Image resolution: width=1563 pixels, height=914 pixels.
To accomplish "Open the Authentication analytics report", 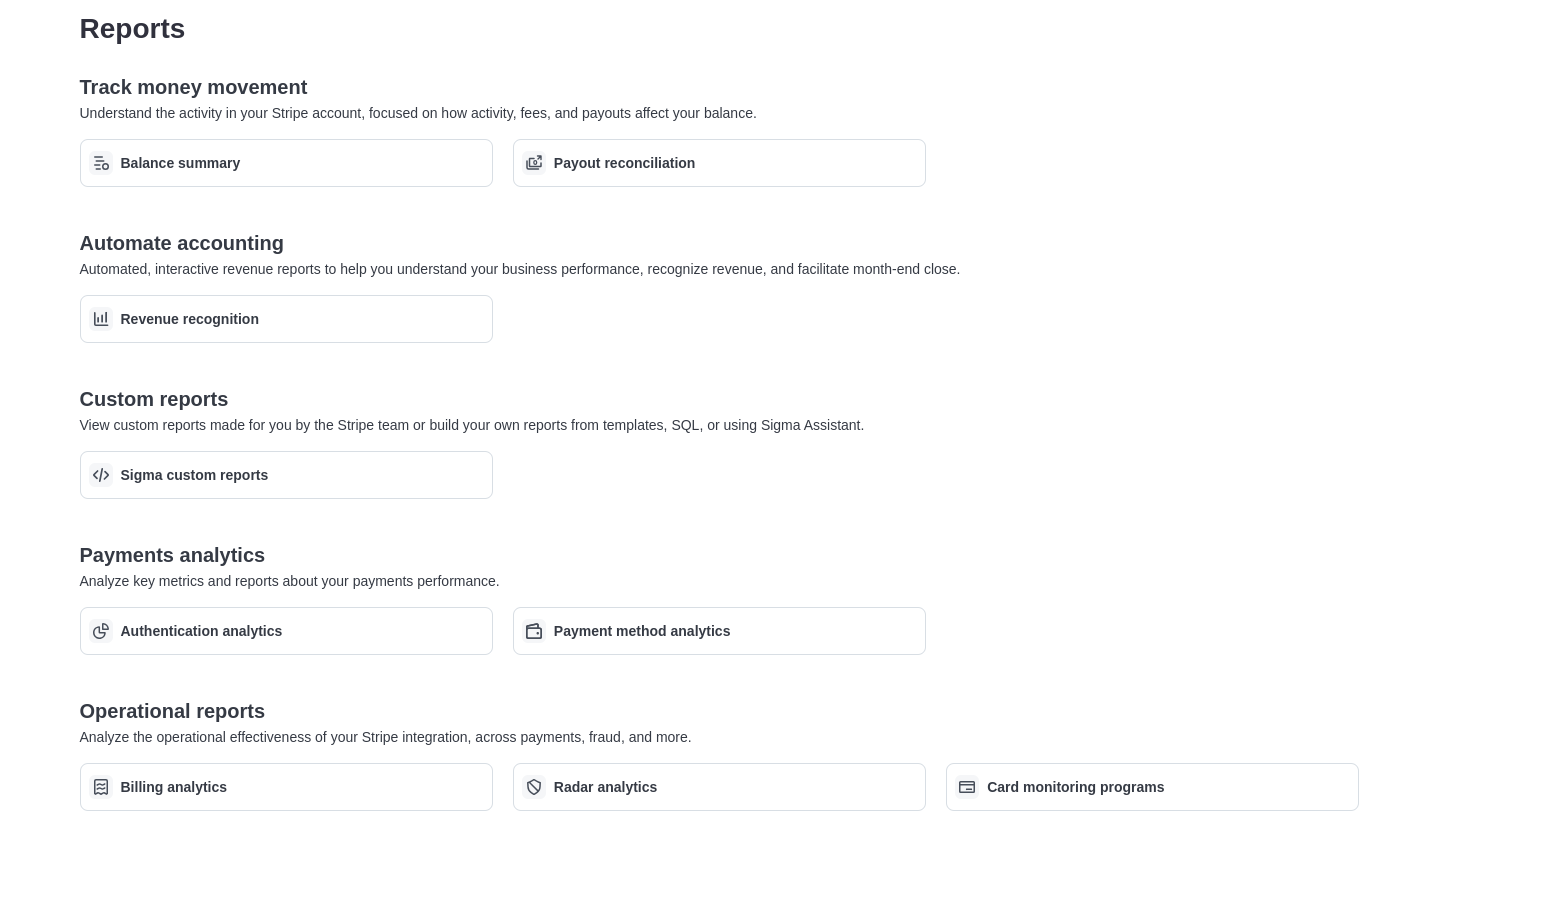I will [286, 630].
